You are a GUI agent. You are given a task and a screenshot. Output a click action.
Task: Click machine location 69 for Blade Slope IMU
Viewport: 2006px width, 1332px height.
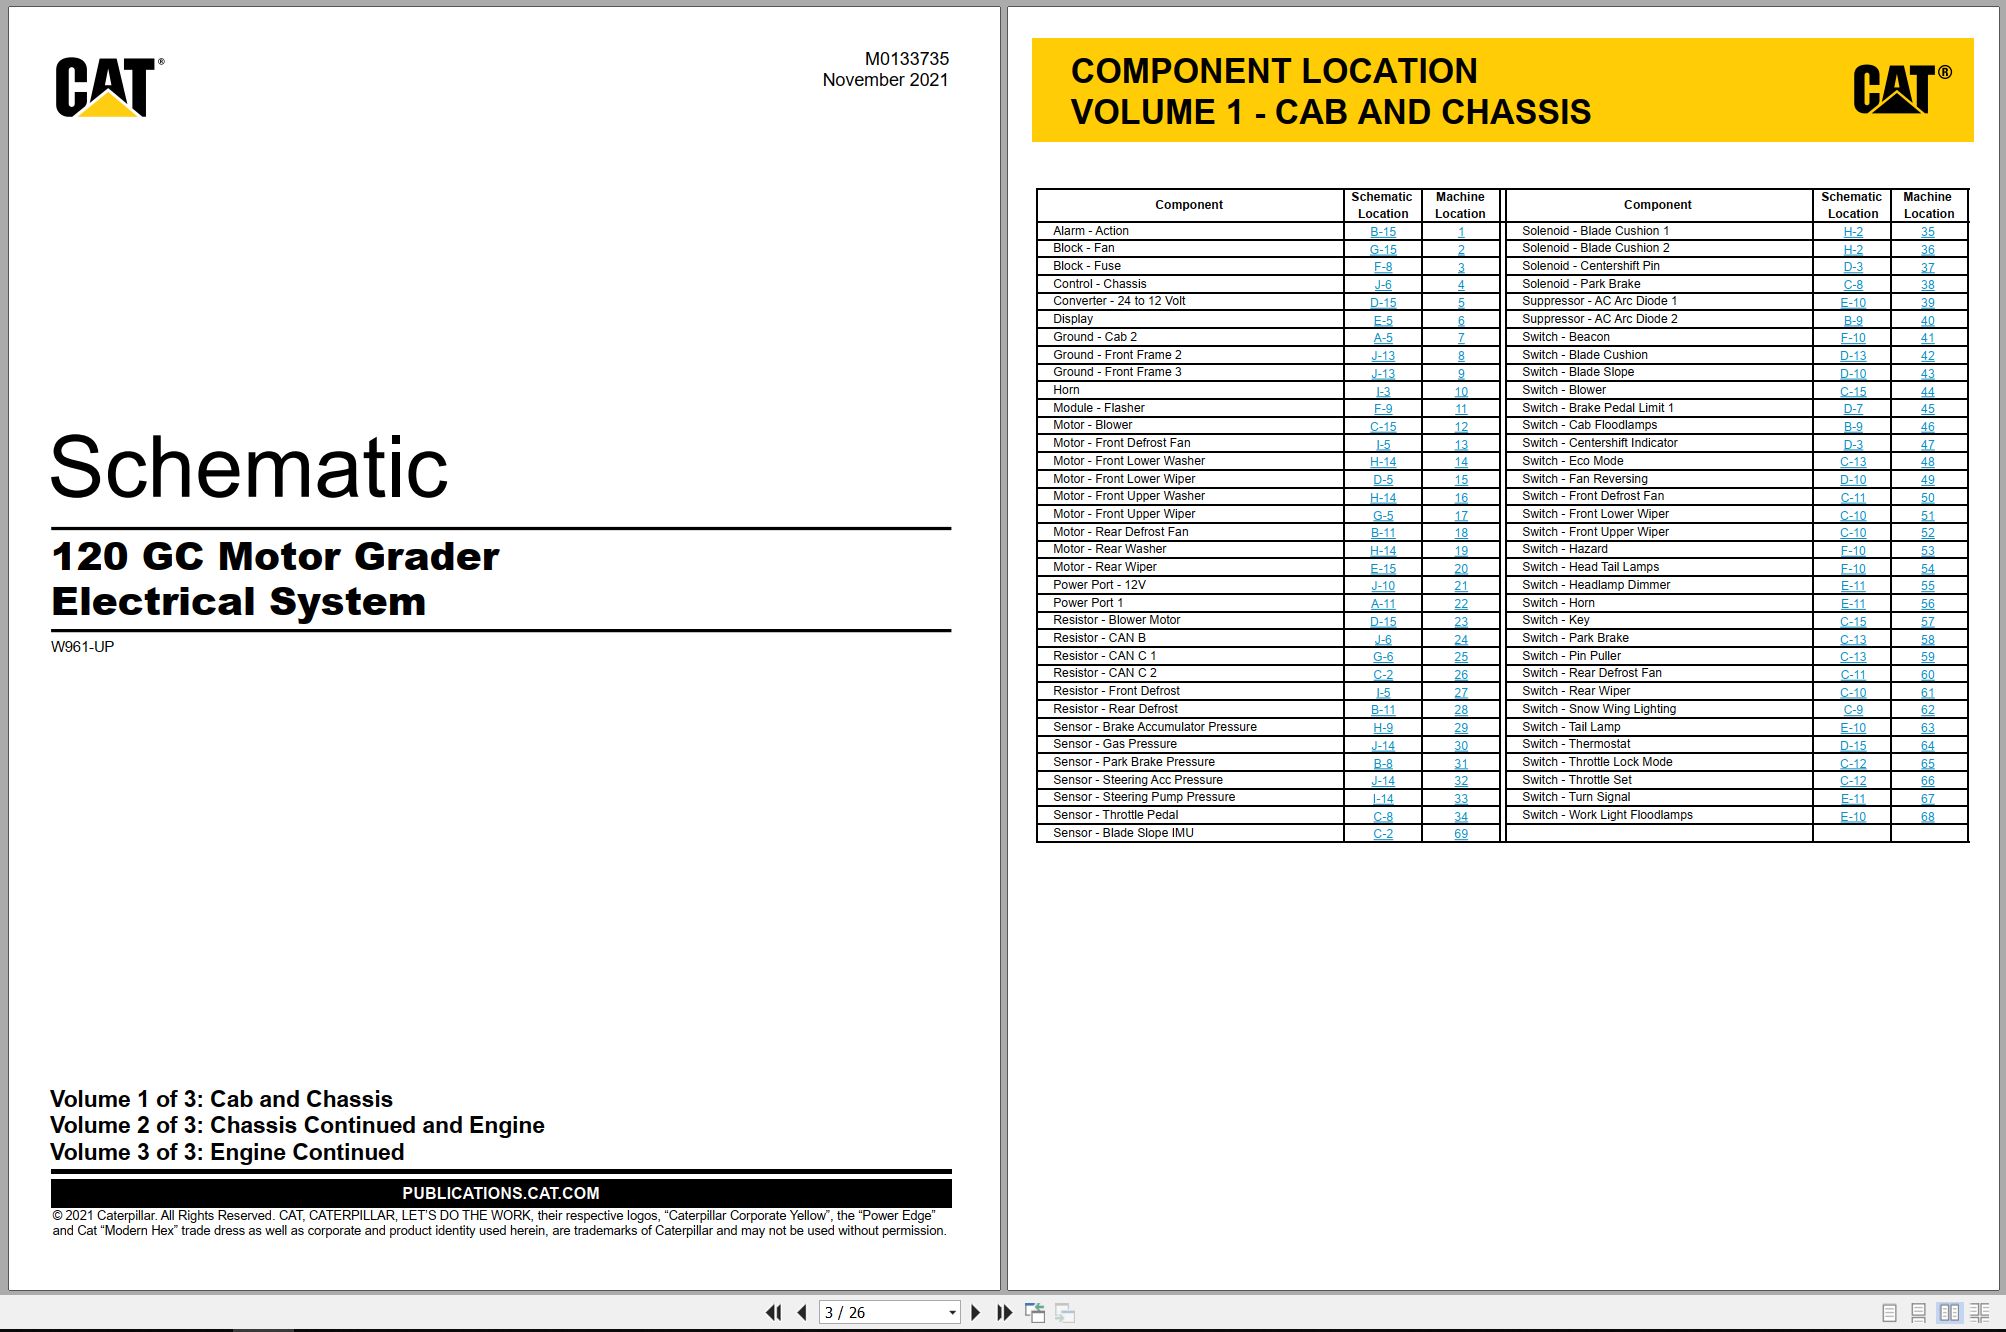pos(1461,834)
